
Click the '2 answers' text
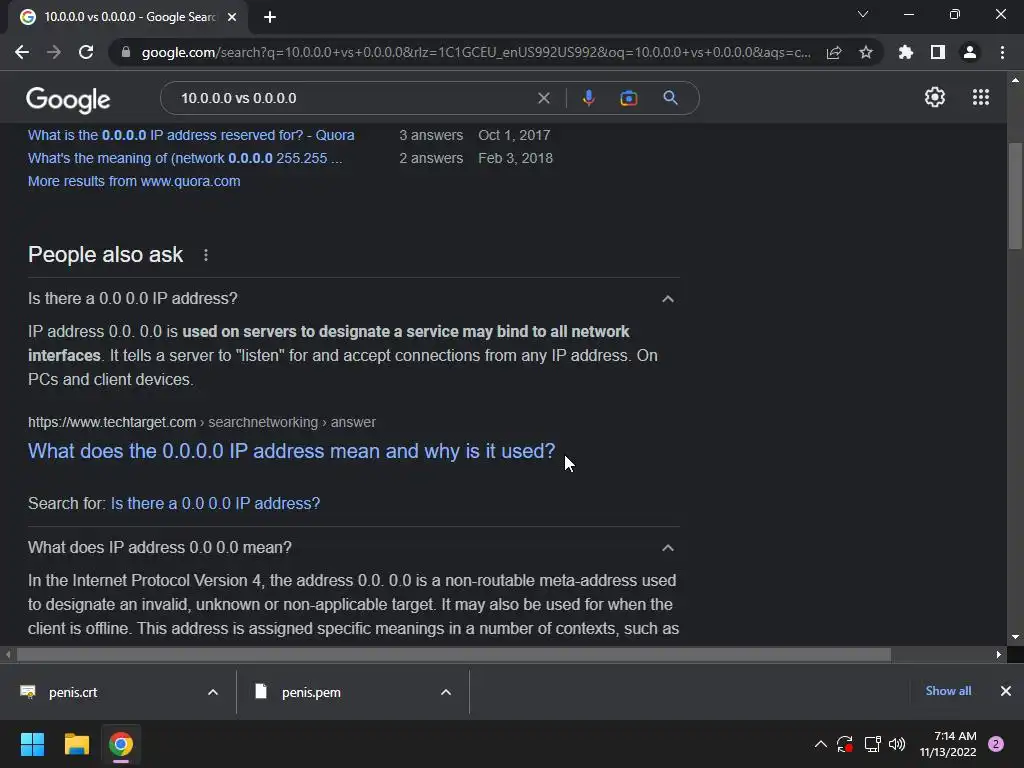click(x=431, y=158)
